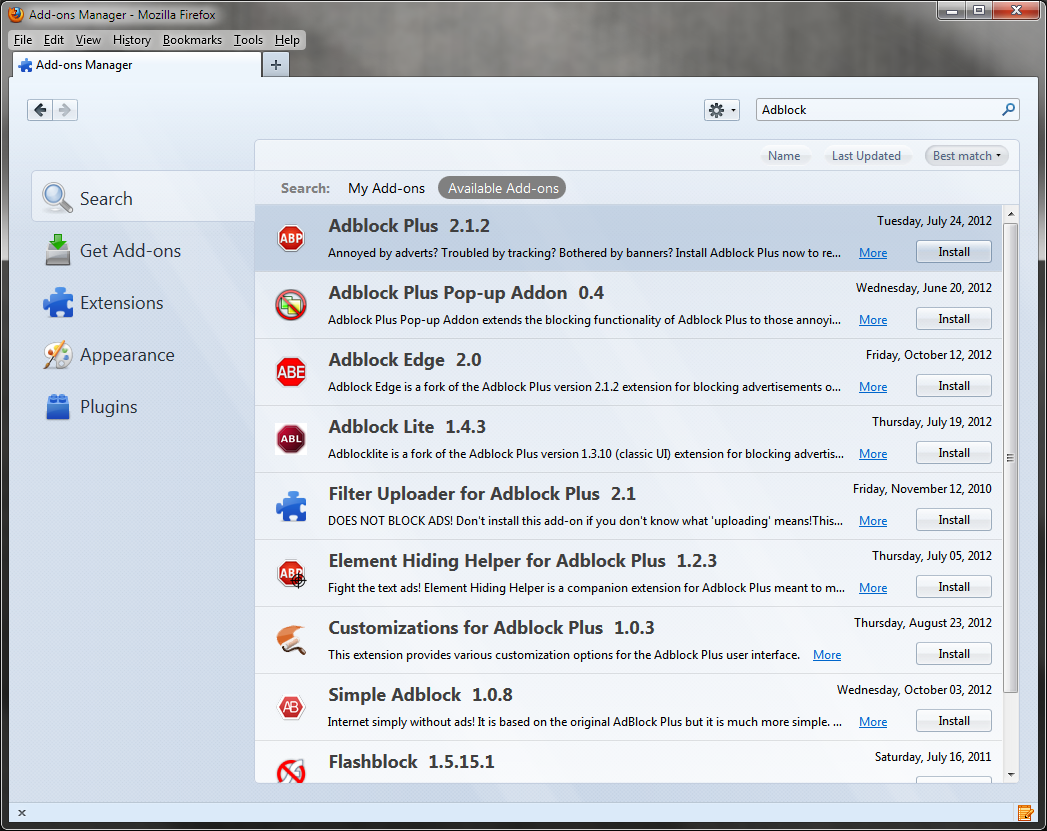Sort results by Name
This screenshot has width=1047, height=831.
(x=783, y=156)
